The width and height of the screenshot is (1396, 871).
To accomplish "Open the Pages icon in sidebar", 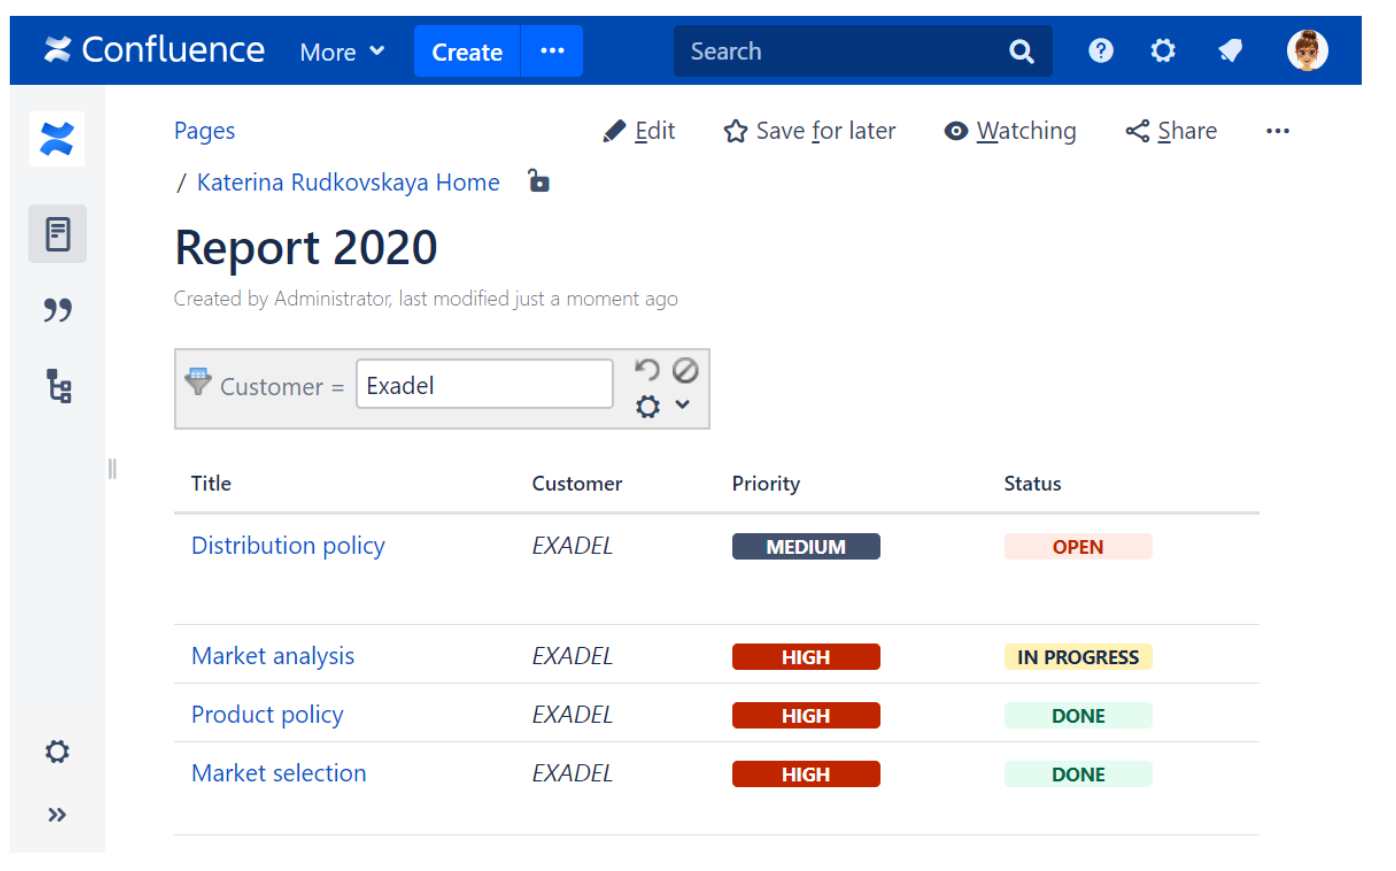I will [57, 234].
